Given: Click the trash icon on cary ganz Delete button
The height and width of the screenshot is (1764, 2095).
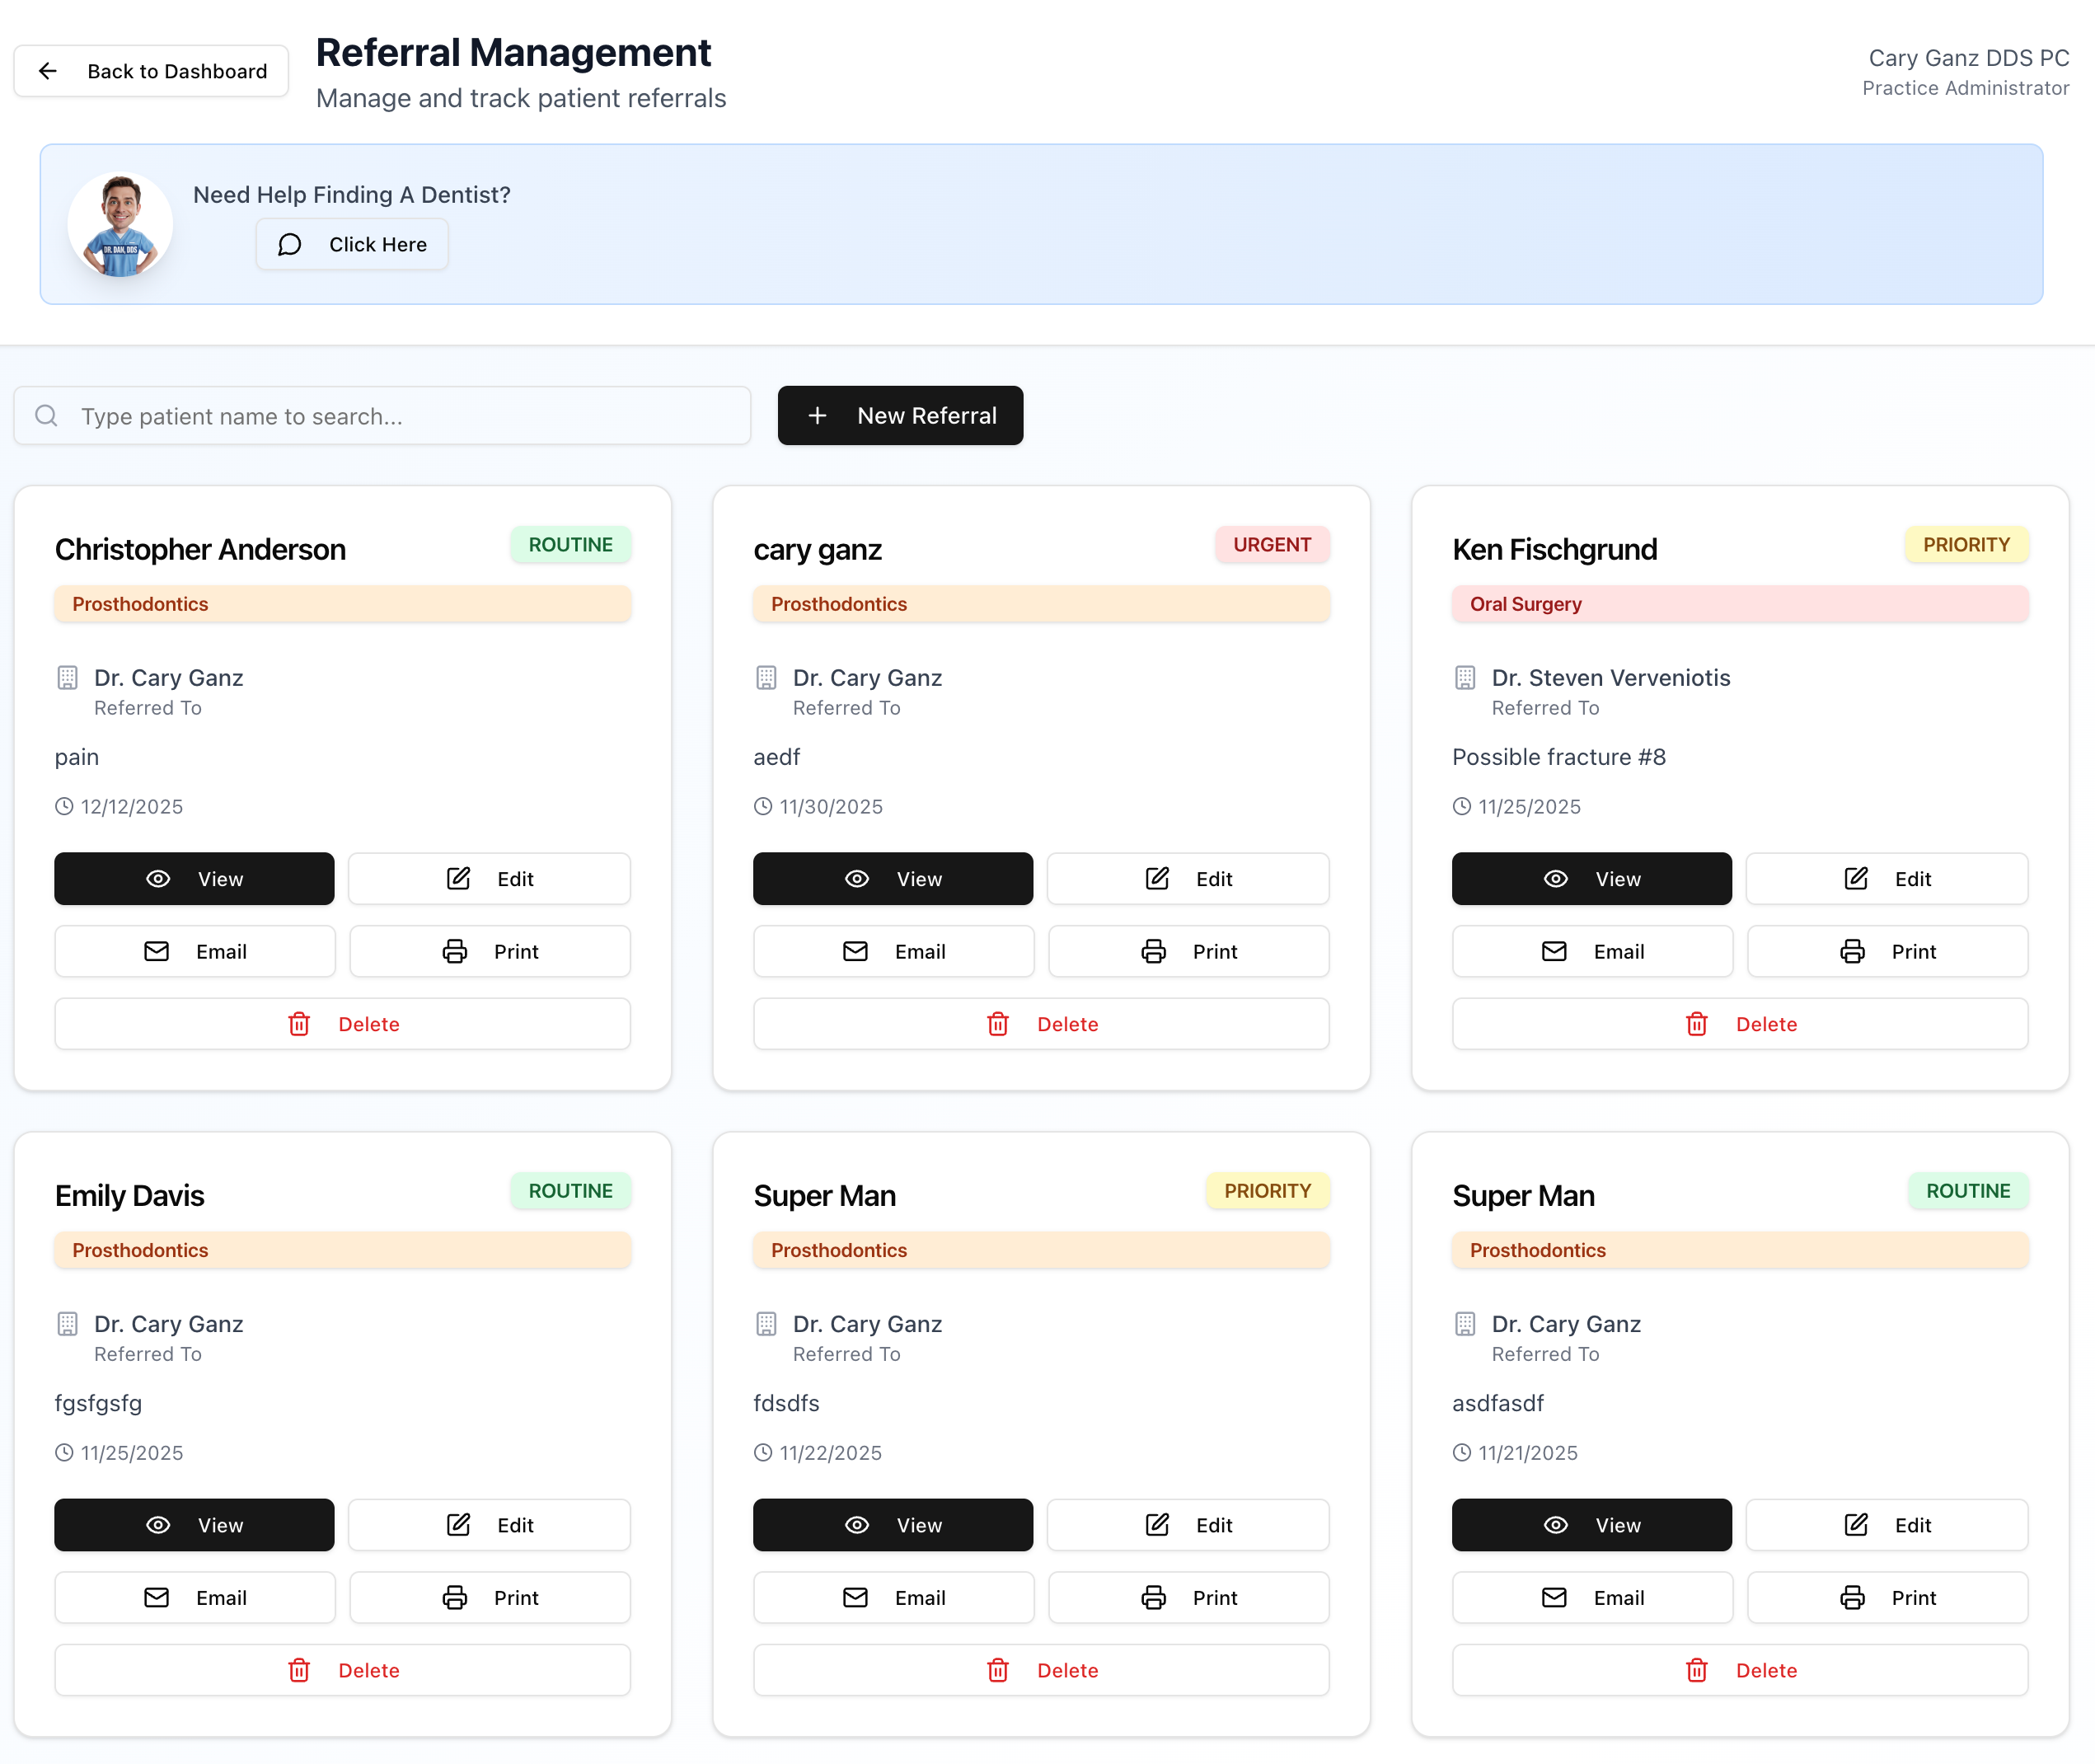Looking at the screenshot, I should (998, 1024).
